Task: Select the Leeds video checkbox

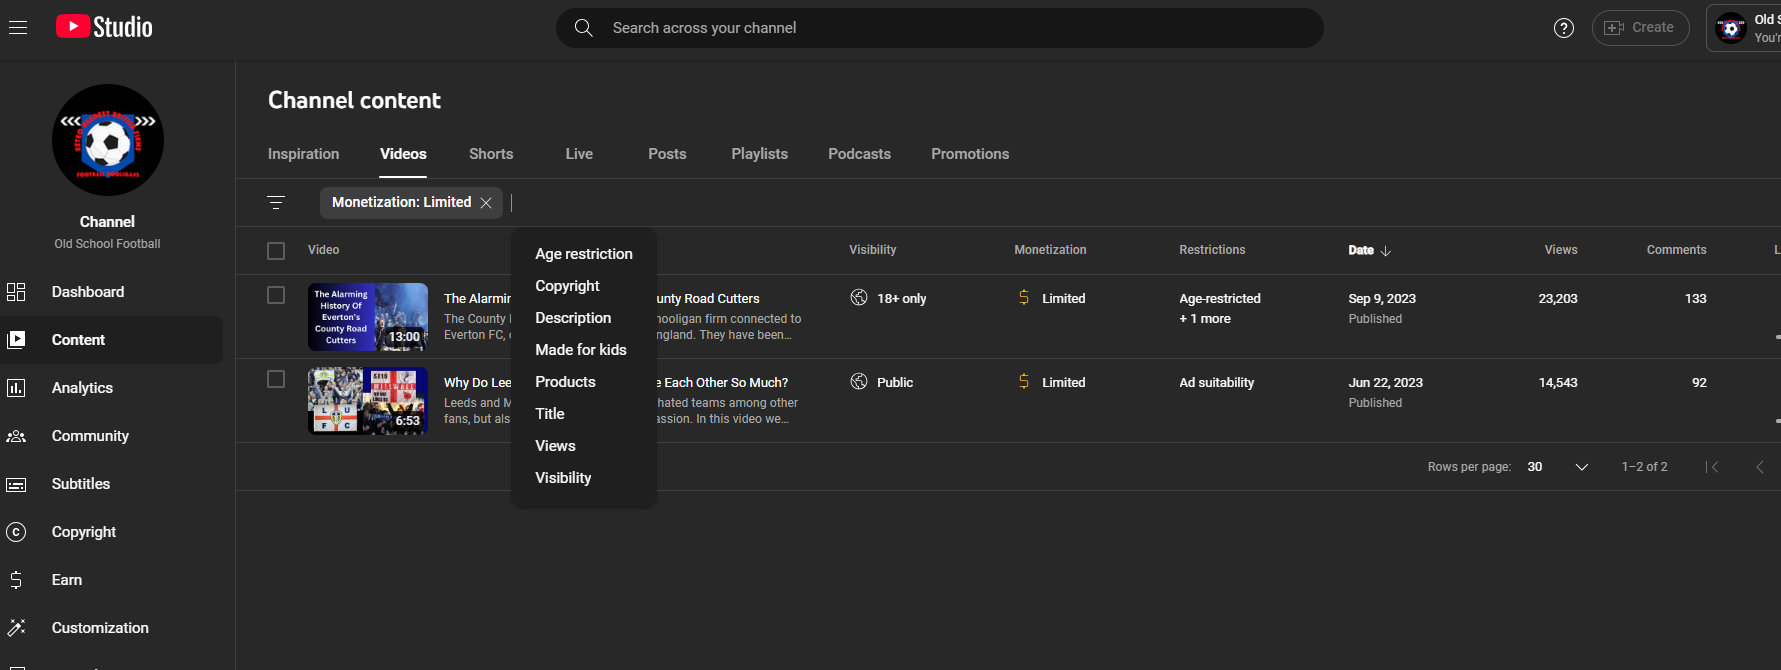Action: coord(276,379)
